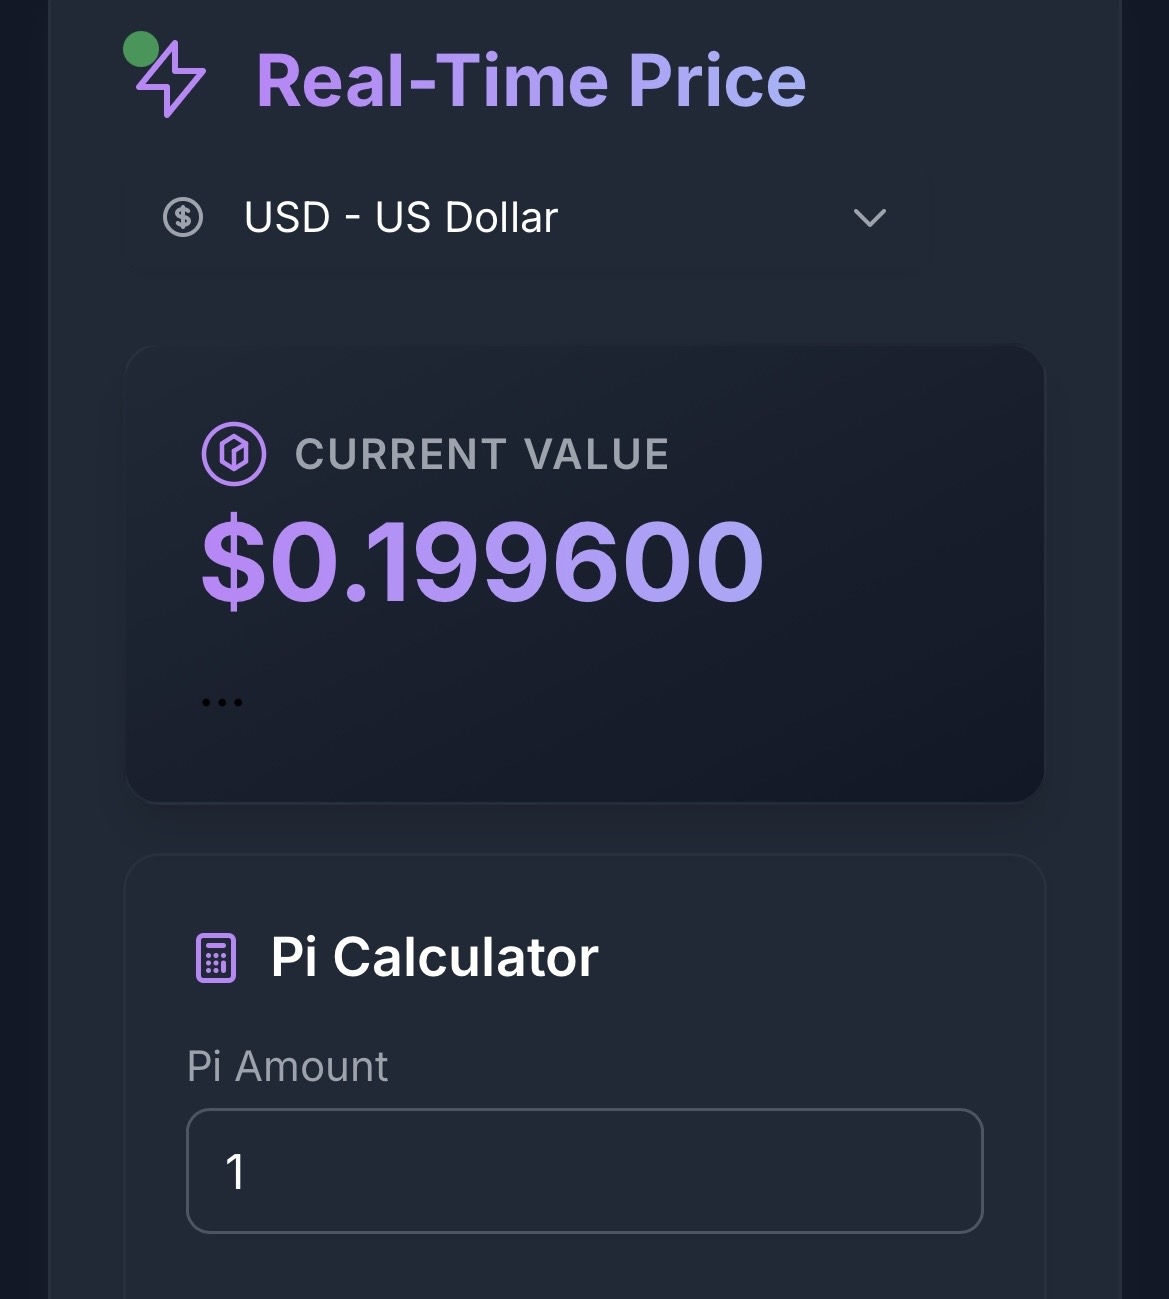The height and width of the screenshot is (1299, 1169).
Task: Click the dollar sign in the price value
Action: point(233,561)
